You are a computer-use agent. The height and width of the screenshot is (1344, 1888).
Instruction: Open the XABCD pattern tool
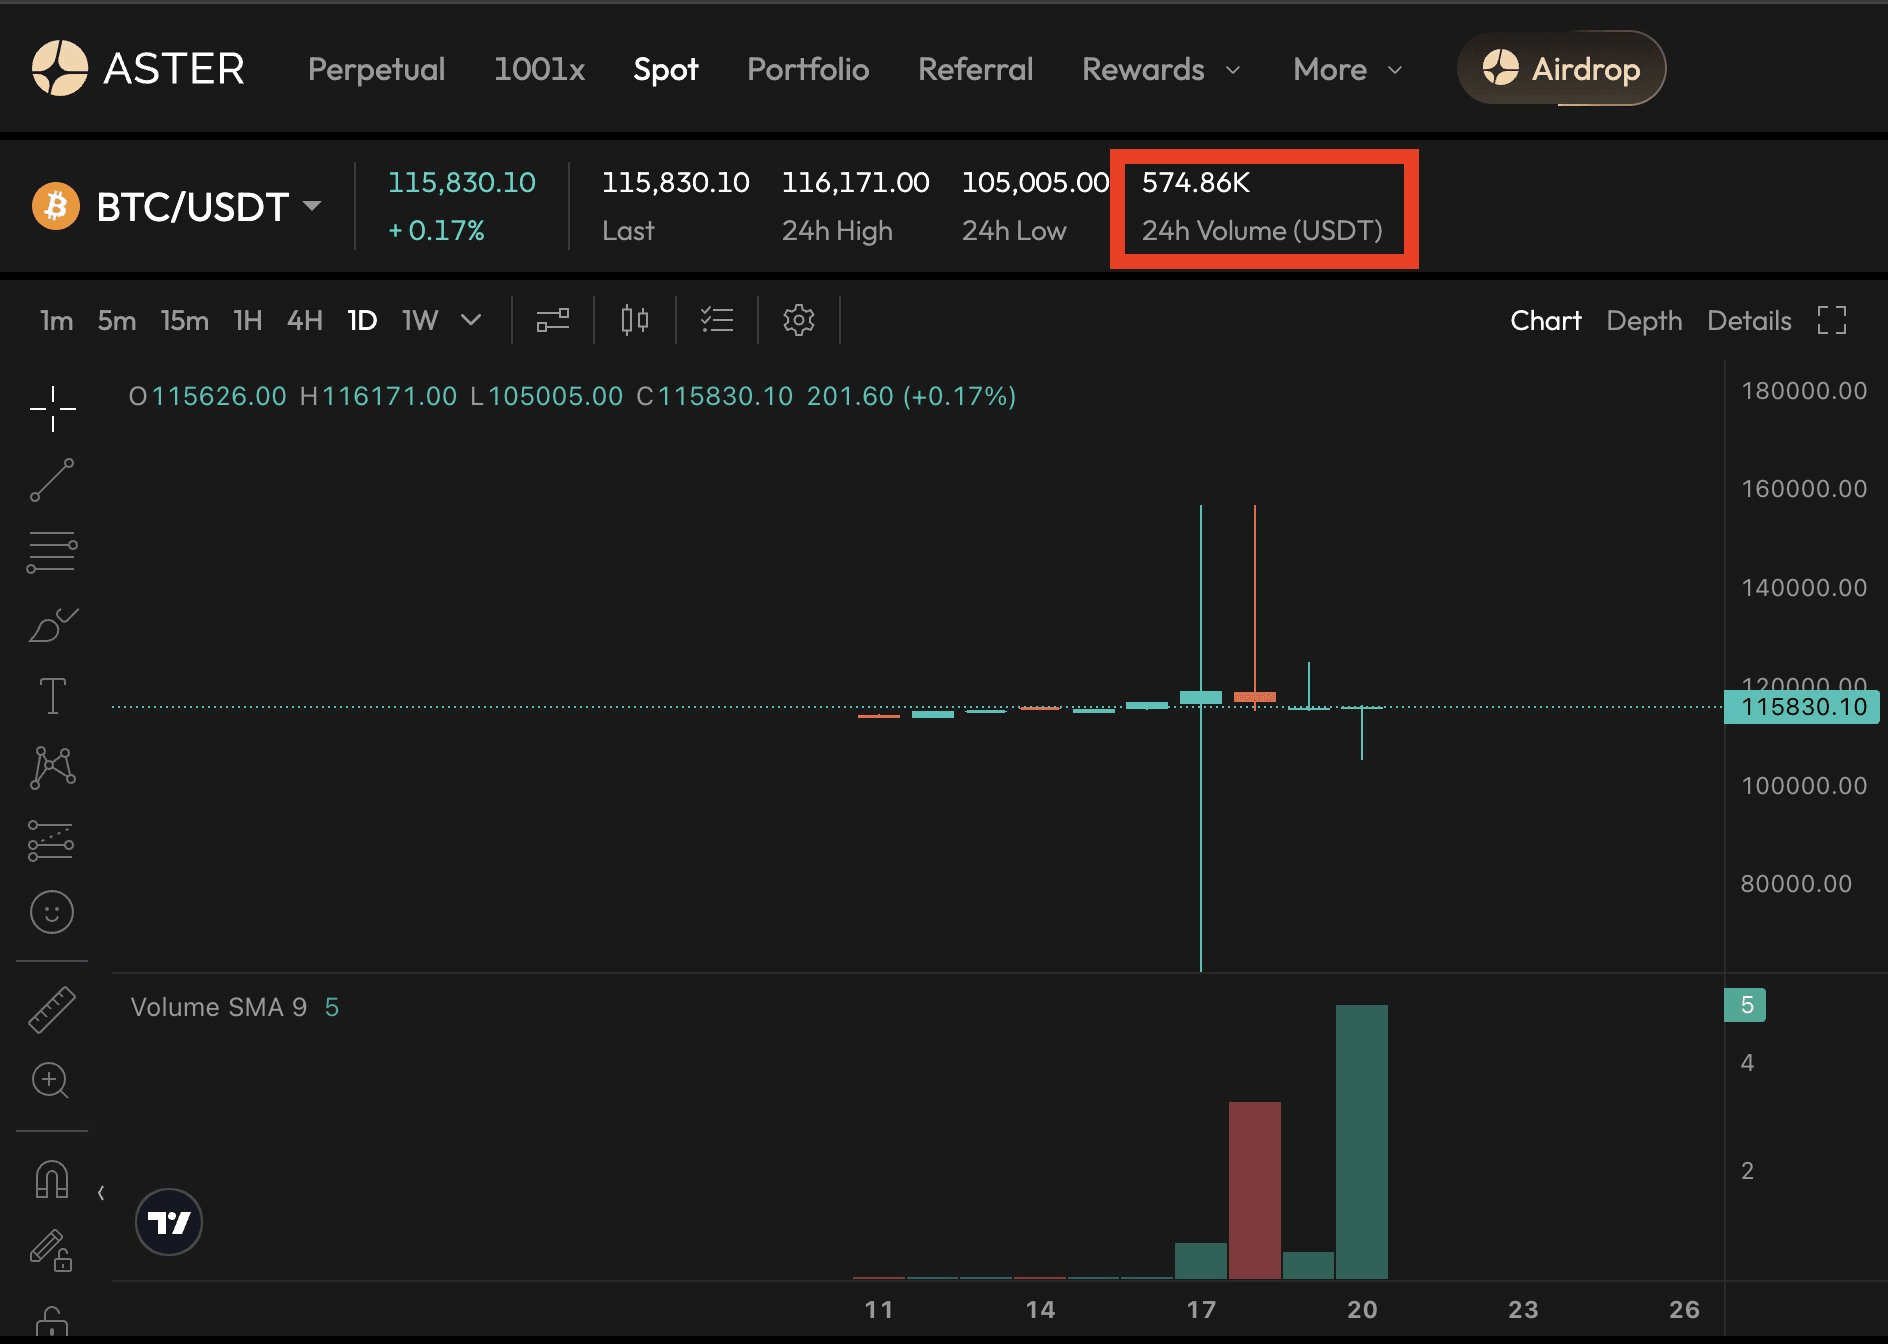click(x=52, y=767)
